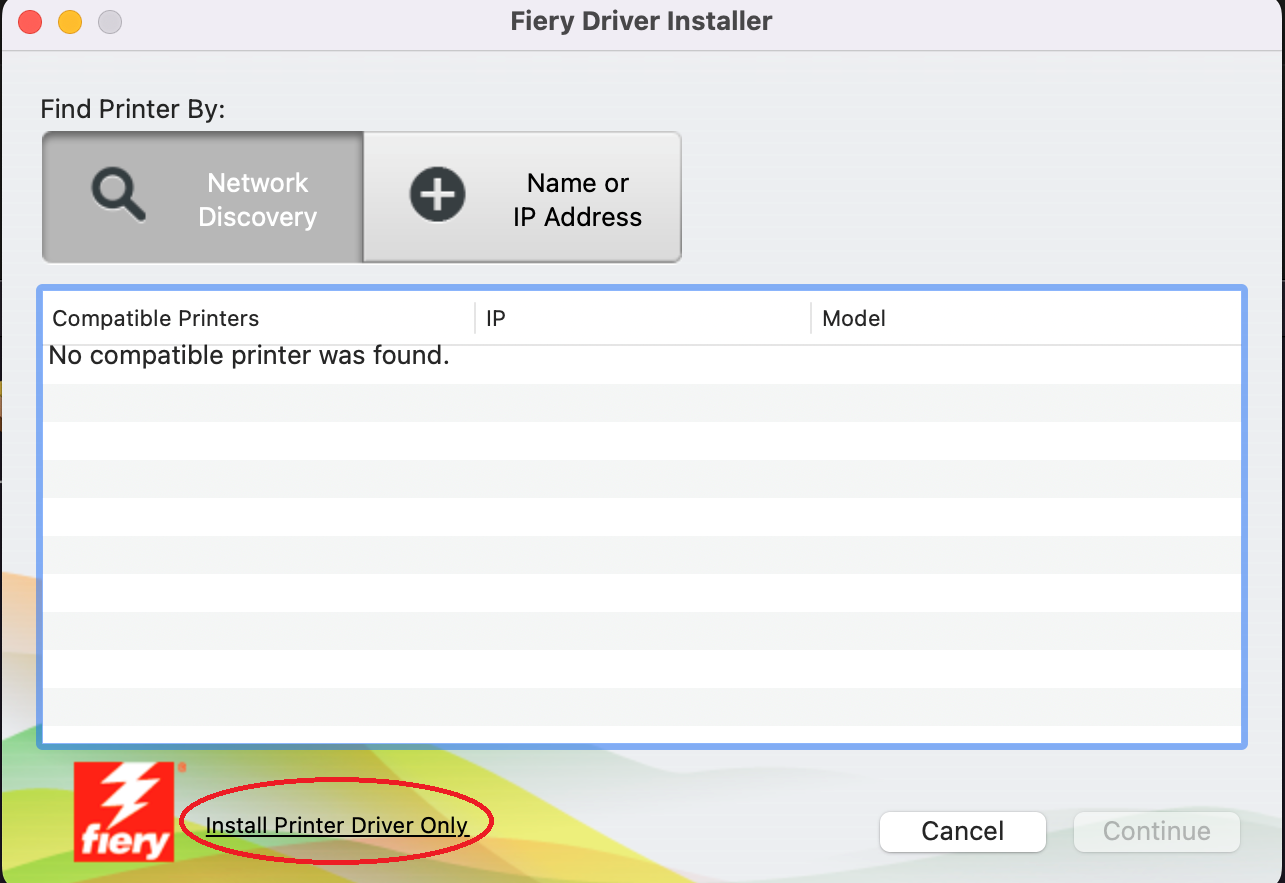Click the 'Find Printer By:' label
The image size is (1285, 883).
(x=133, y=109)
